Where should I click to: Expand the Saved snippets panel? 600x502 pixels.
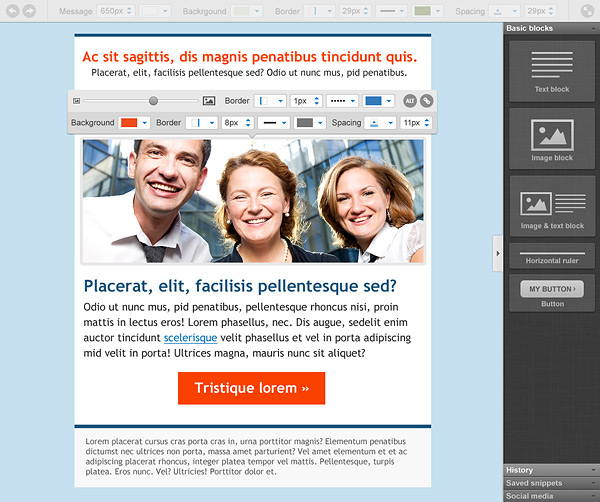551,483
